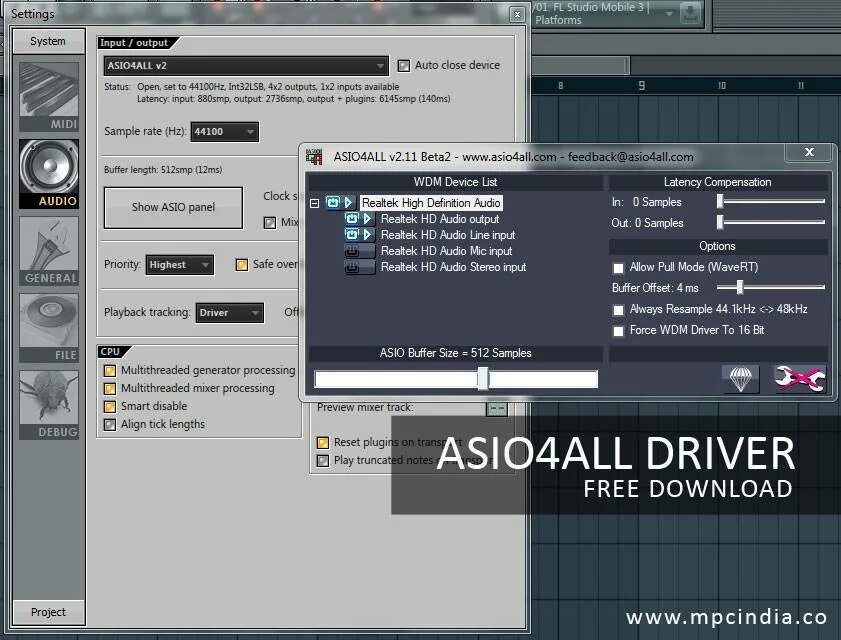Viewport: 841px width, 640px height.
Task: Click Preview mixer track selector box
Action: point(497,409)
